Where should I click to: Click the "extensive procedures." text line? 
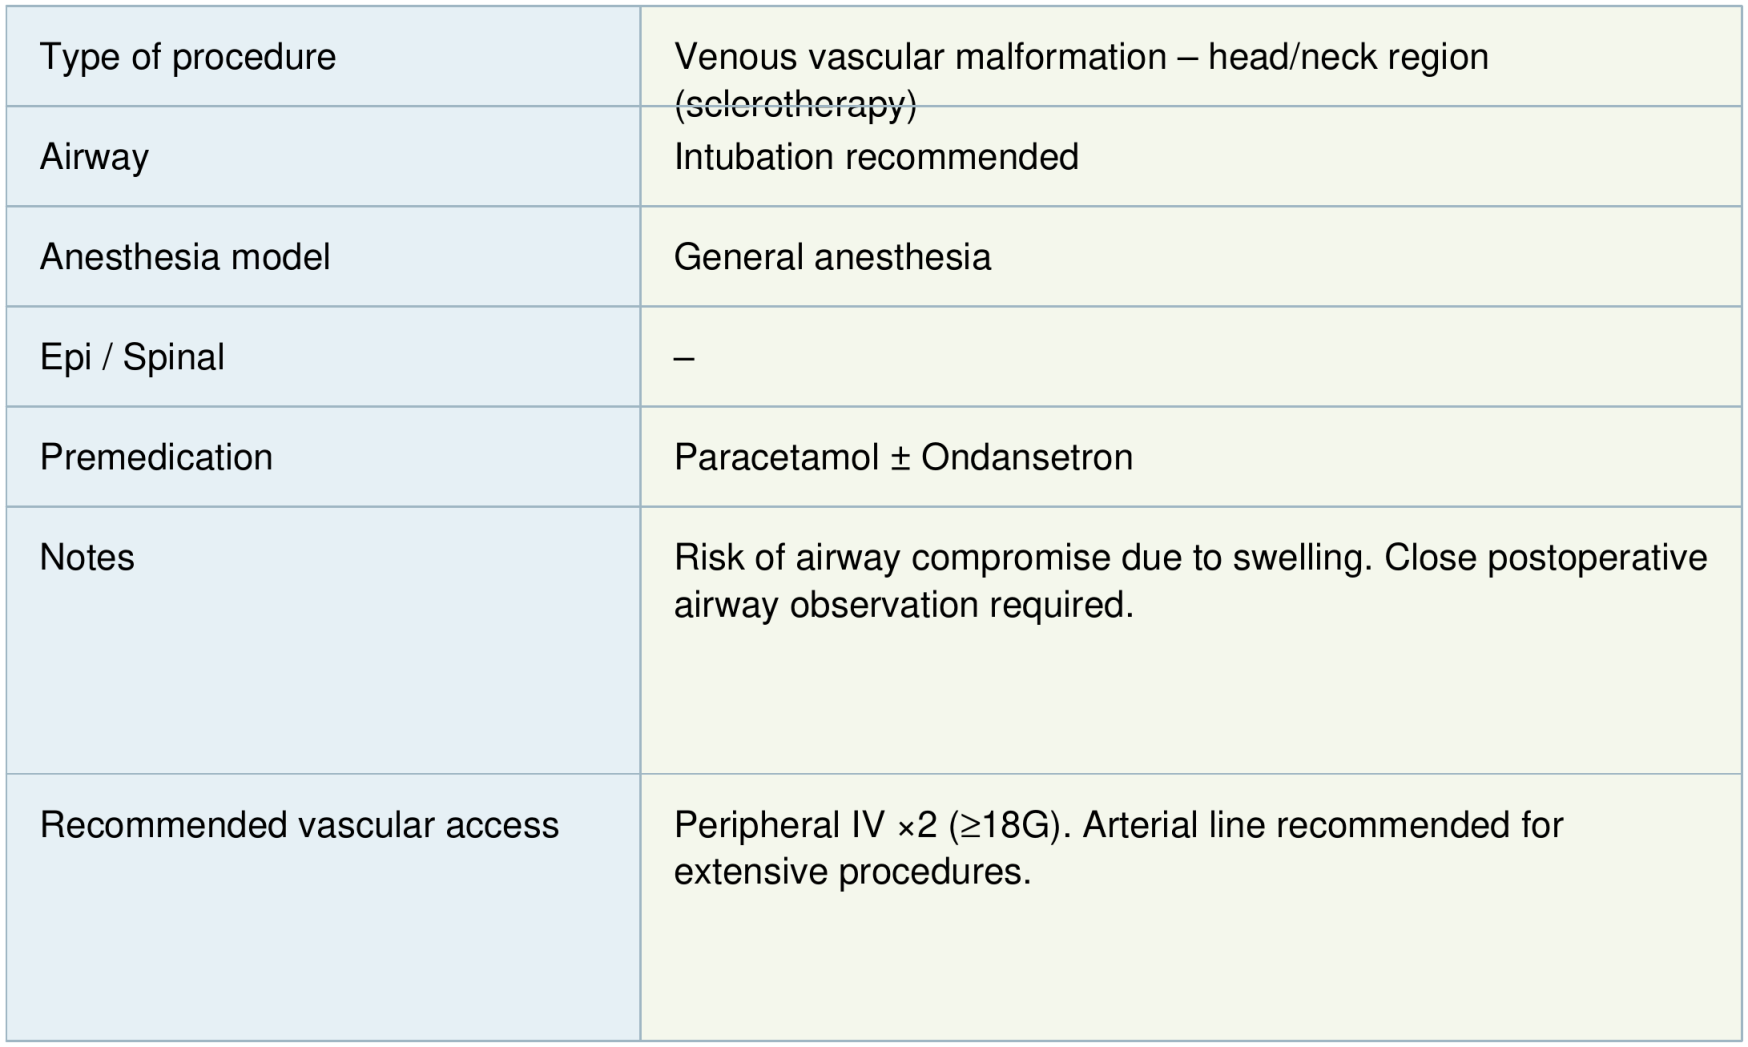pyautogui.click(x=852, y=872)
